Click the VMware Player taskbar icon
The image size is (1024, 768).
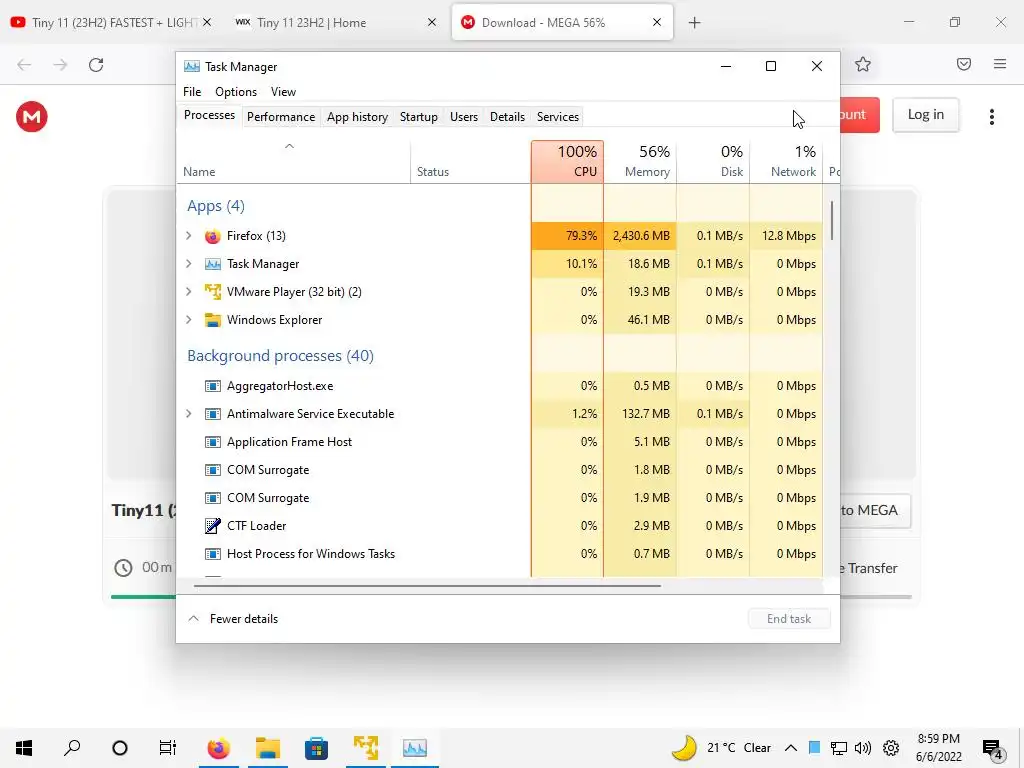point(366,748)
